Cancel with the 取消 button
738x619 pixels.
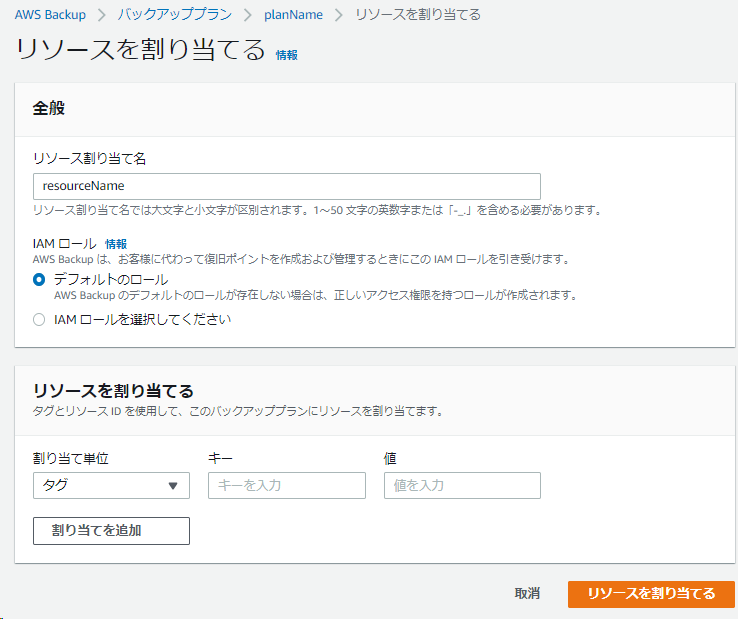(527, 593)
